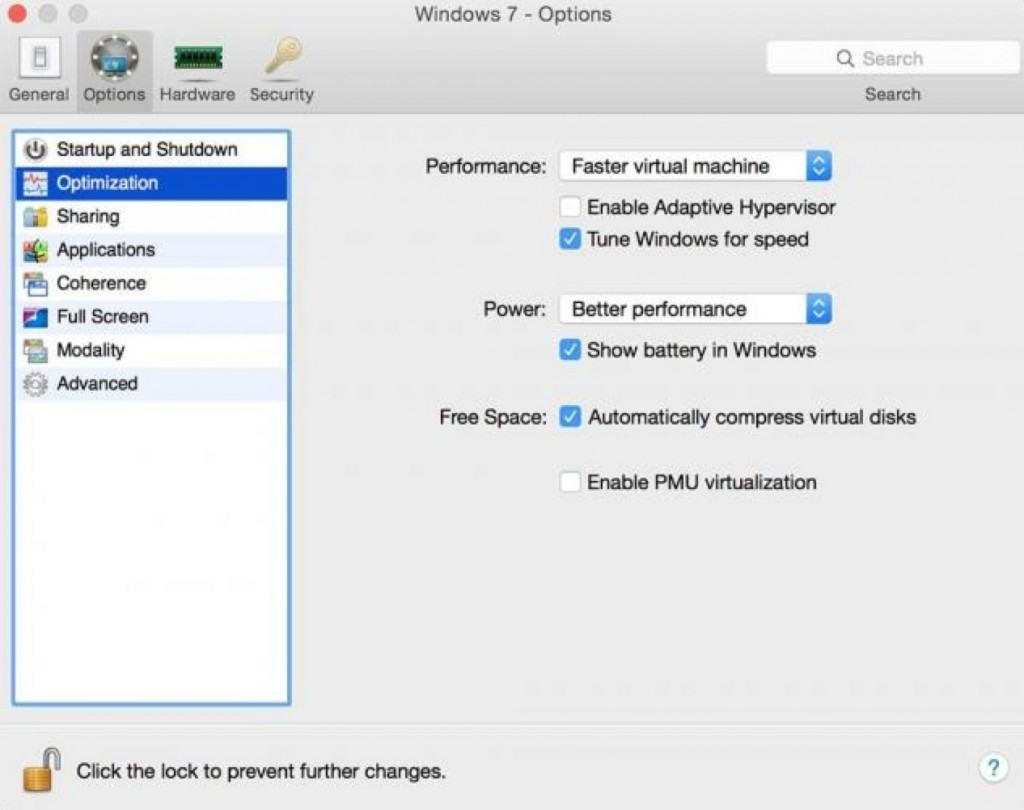This screenshot has height=810, width=1024.
Task: Select Modality in sidebar list
Action: coord(151,350)
